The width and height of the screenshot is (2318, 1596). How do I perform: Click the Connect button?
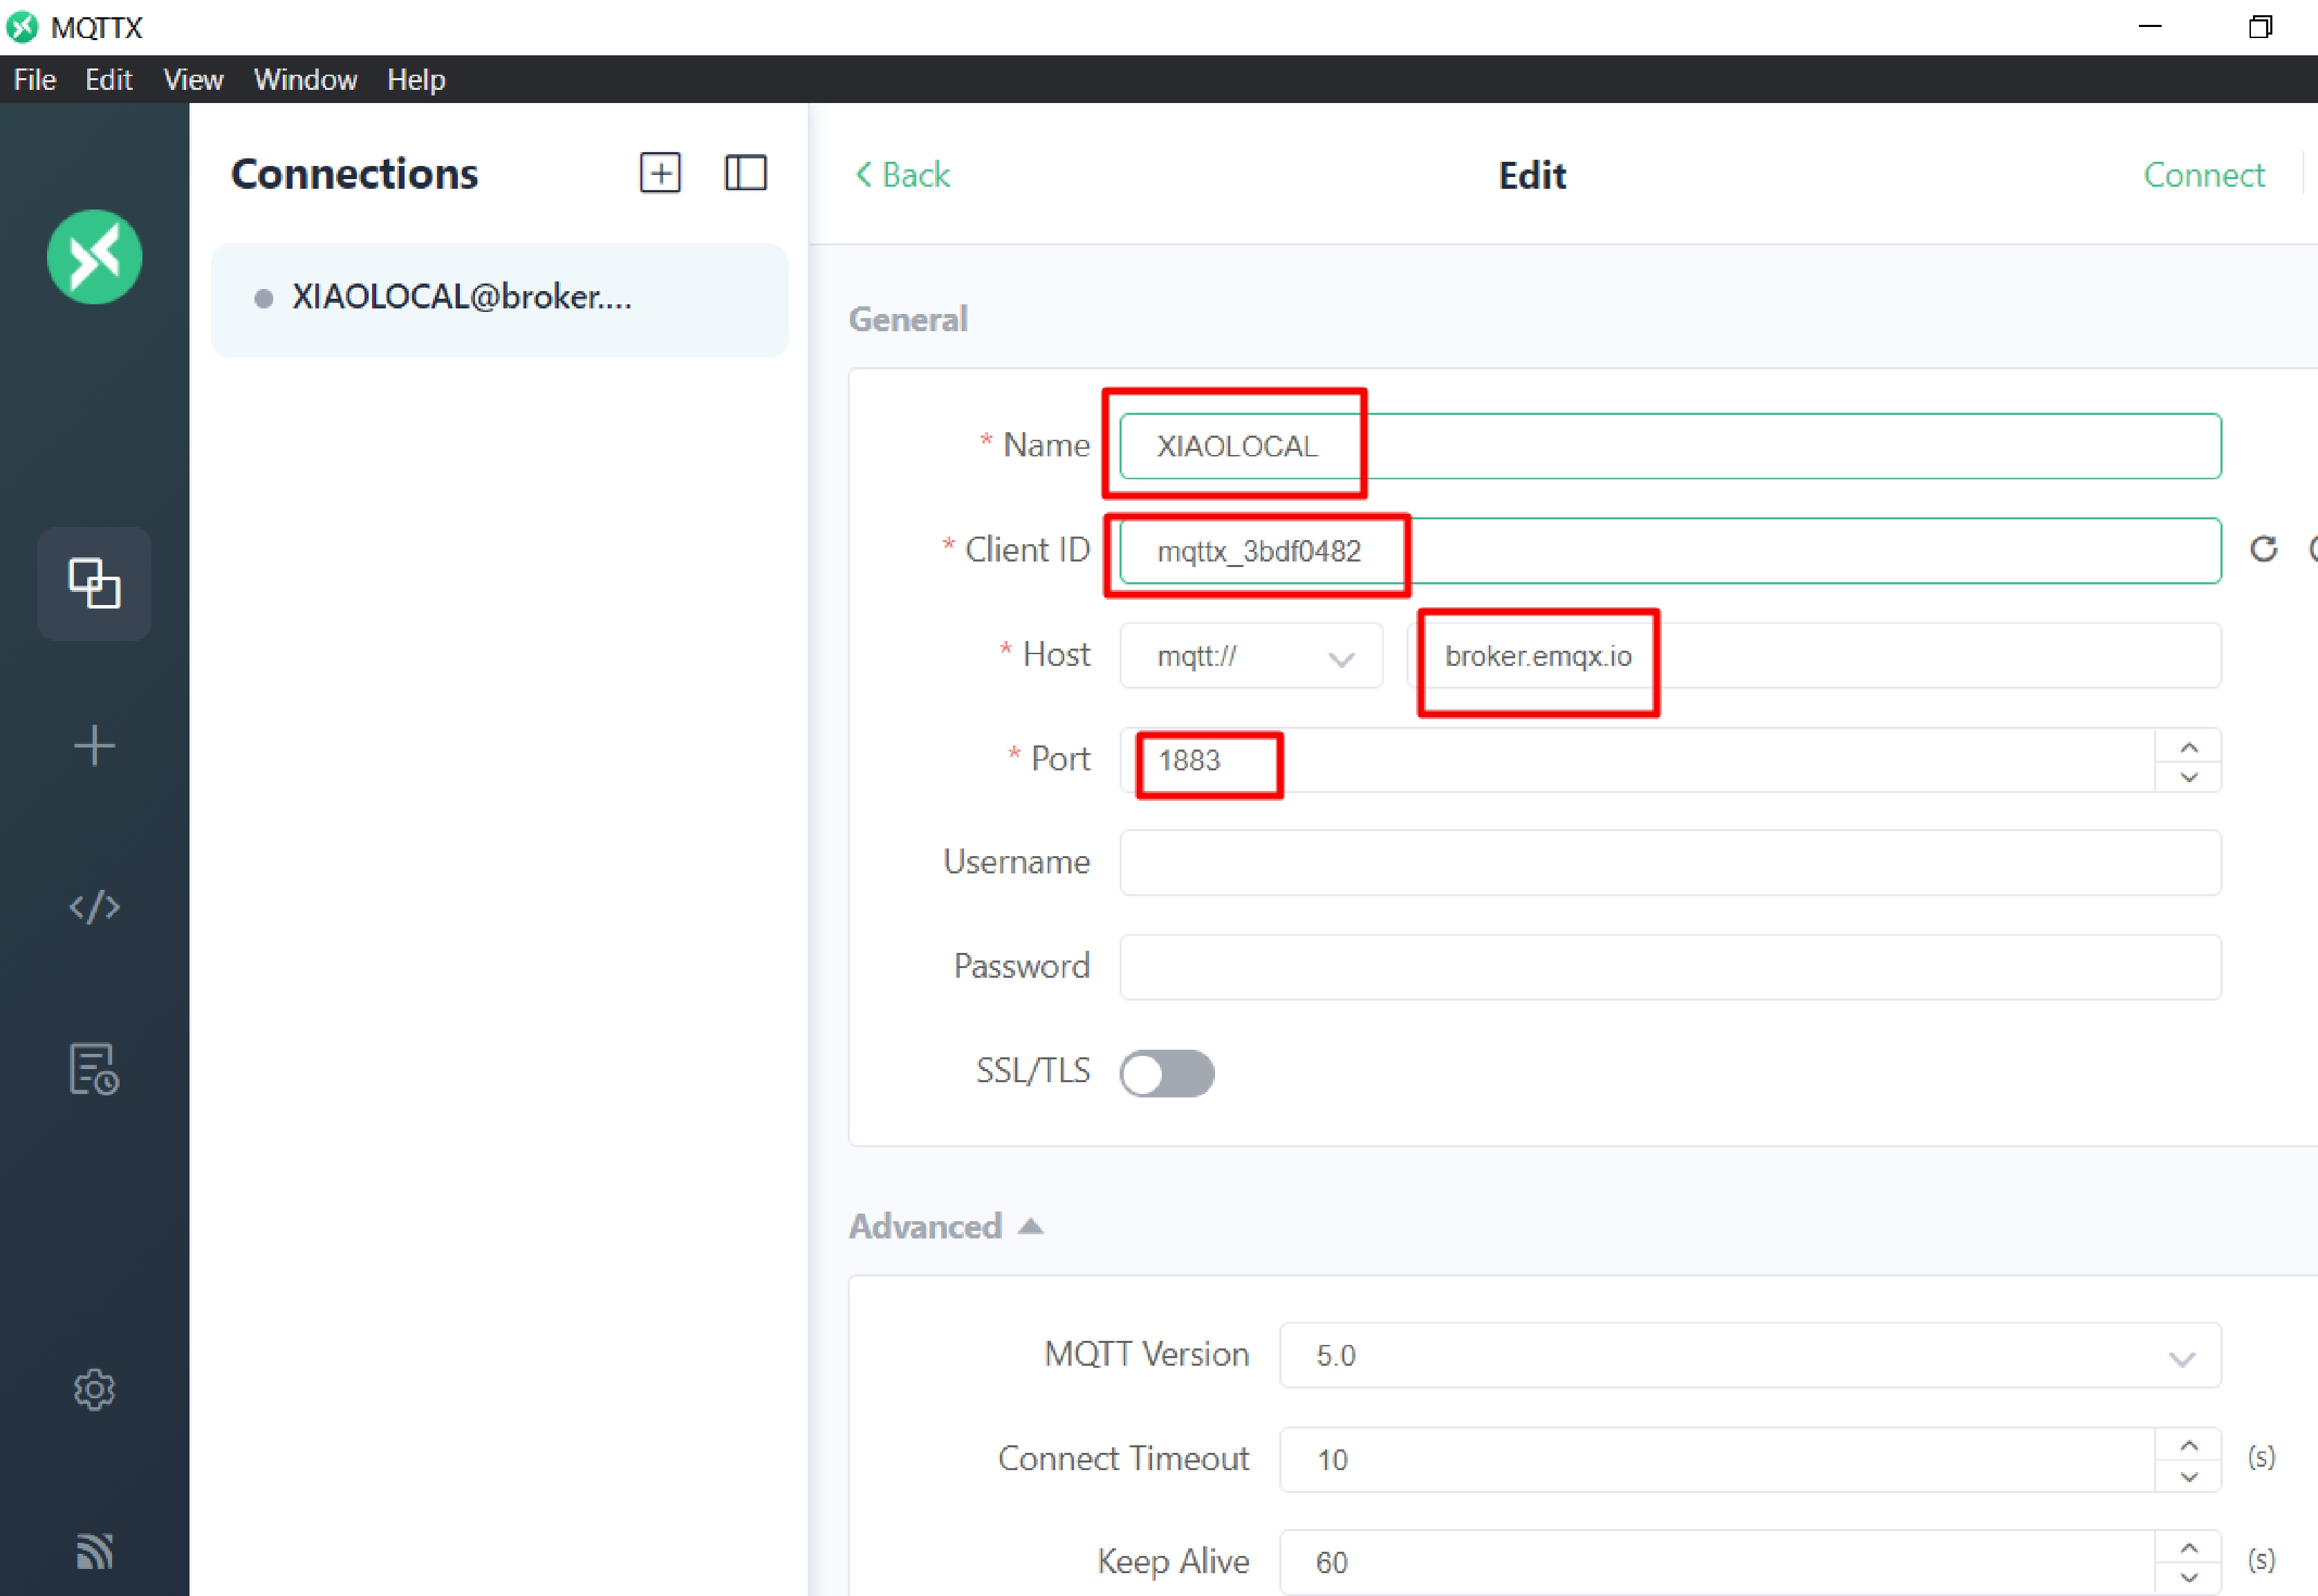coord(2204,175)
